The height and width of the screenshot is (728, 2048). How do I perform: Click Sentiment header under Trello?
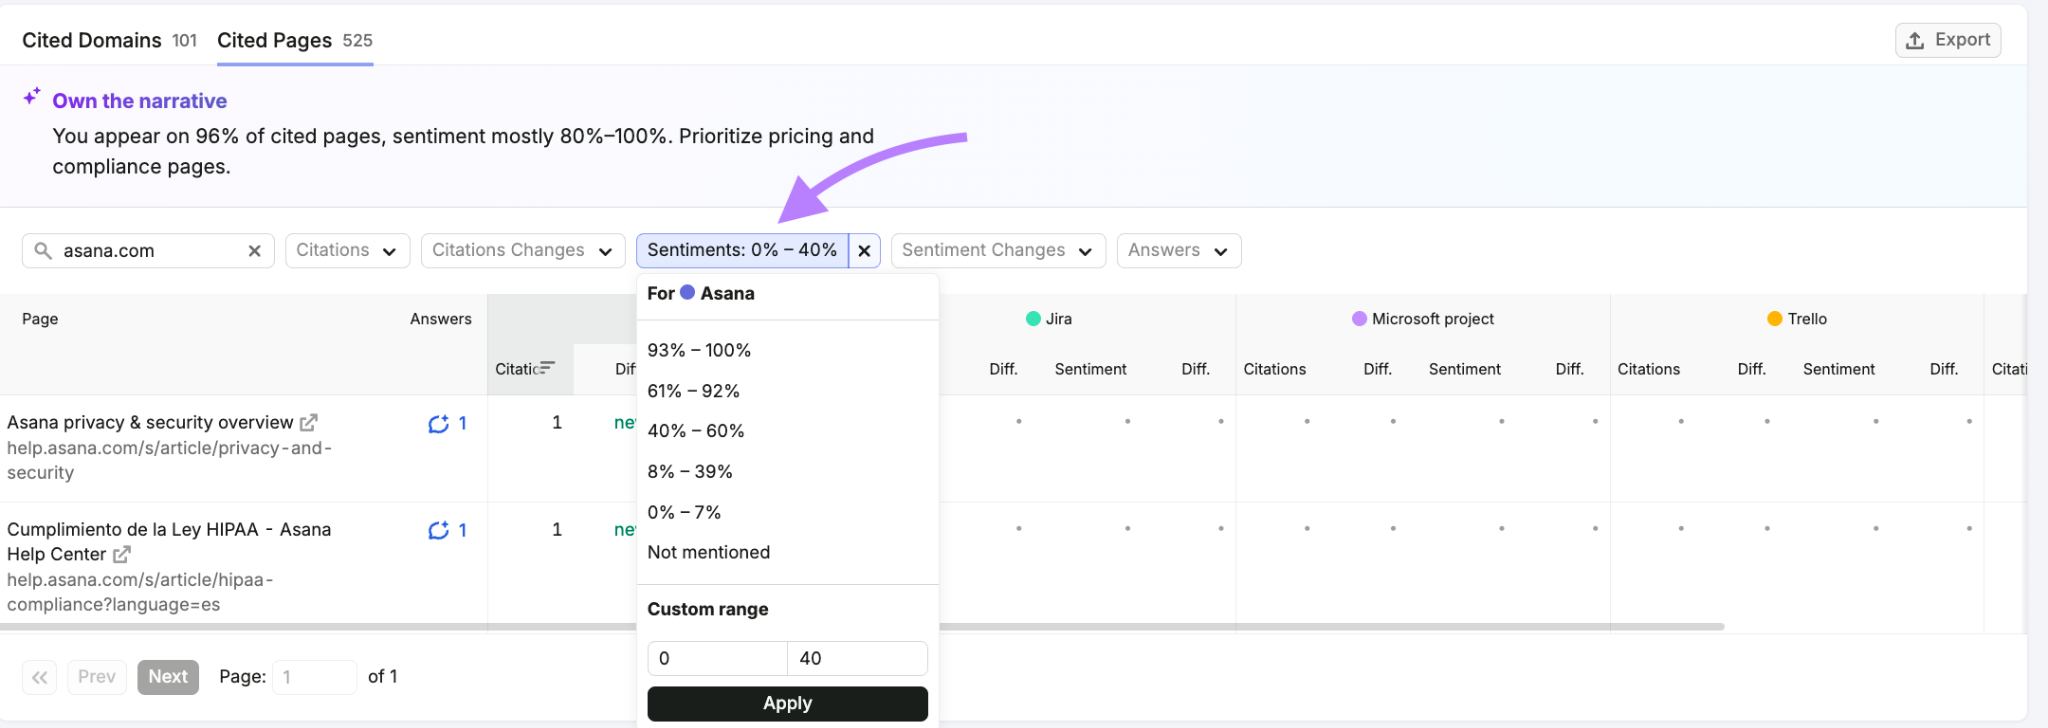pyautogui.click(x=1839, y=369)
